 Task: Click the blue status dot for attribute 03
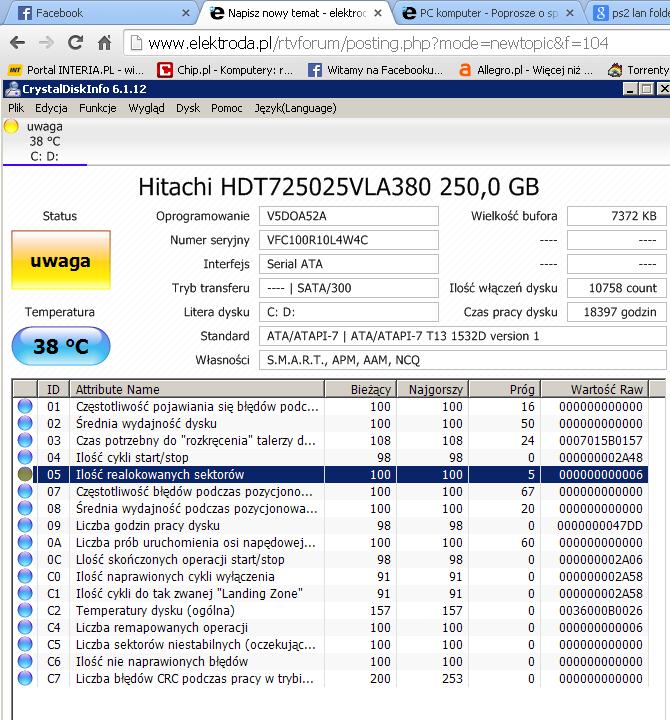click(x=25, y=440)
